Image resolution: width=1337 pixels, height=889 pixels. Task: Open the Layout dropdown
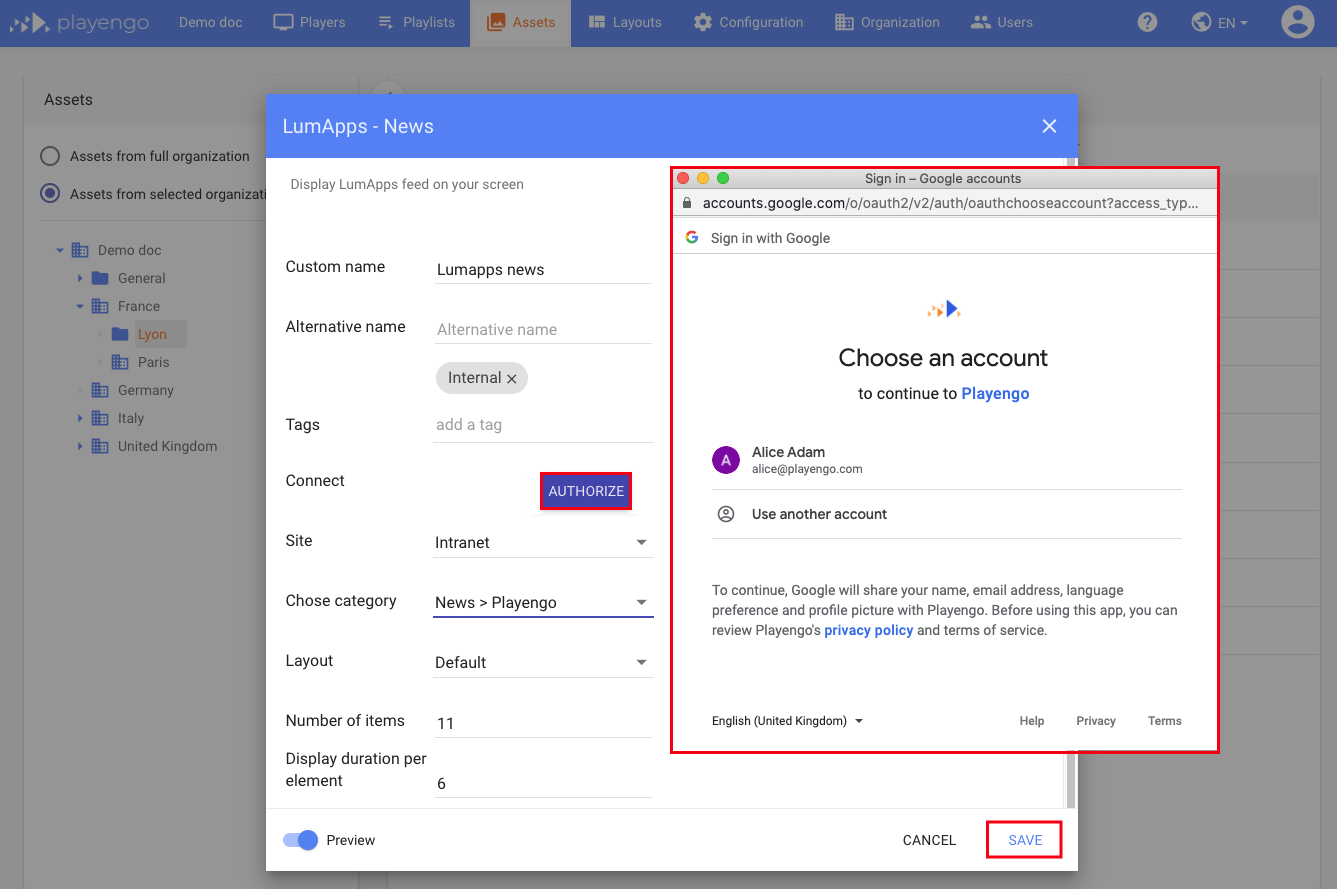544,663
